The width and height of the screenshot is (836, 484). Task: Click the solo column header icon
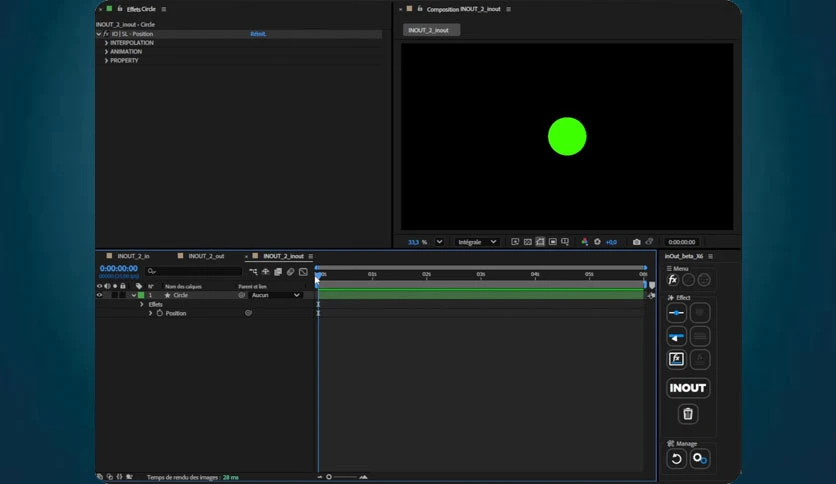[115, 286]
